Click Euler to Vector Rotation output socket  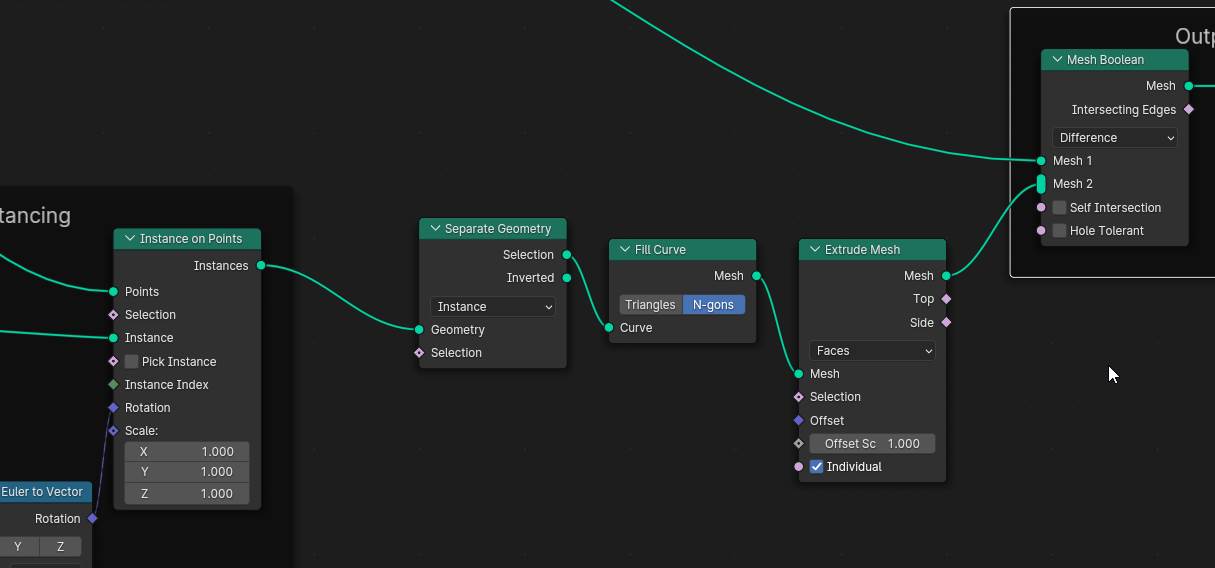point(92,519)
